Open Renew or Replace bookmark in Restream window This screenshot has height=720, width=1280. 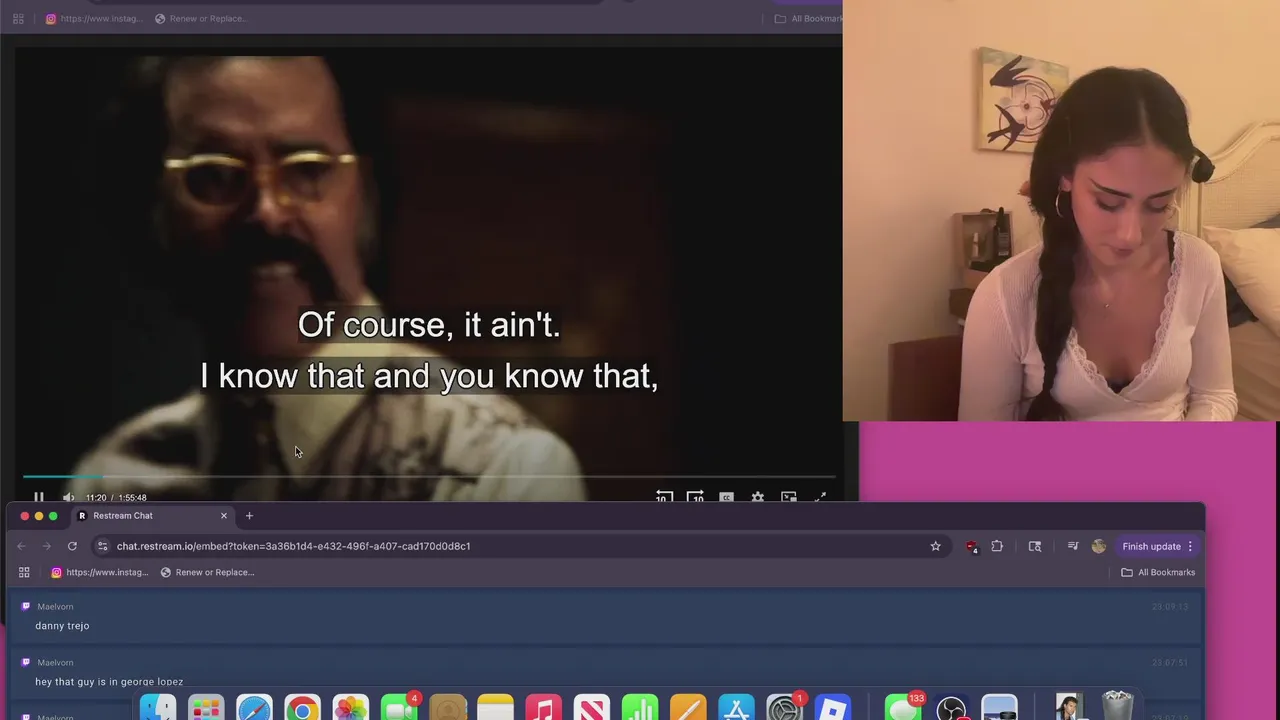[207, 572]
